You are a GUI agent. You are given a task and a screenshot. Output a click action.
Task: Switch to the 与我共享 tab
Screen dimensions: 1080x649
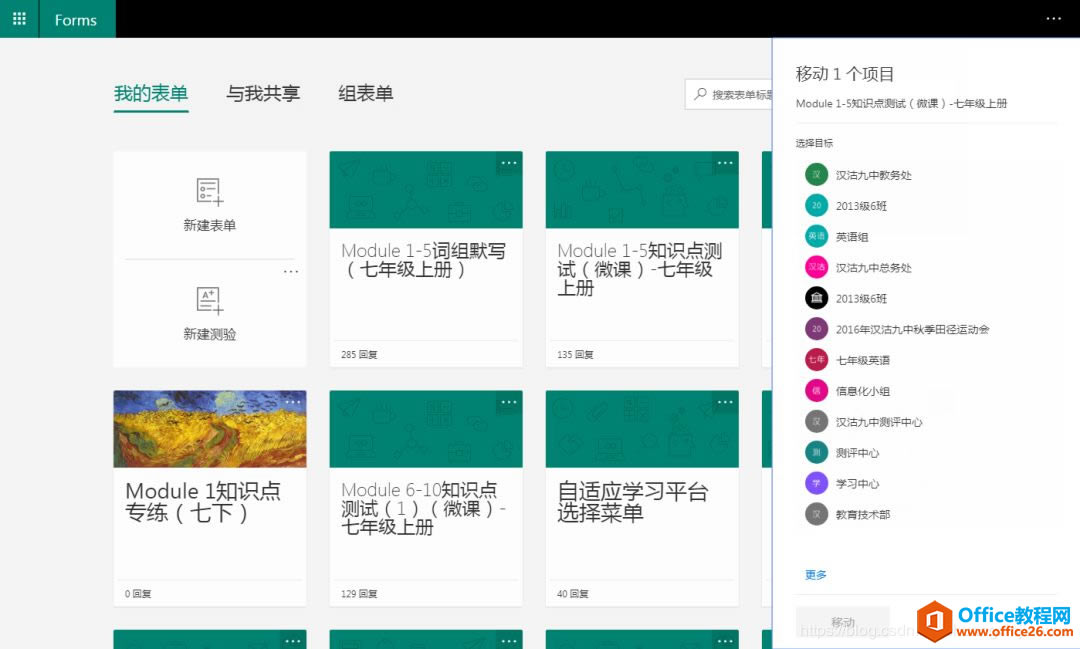[x=263, y=92]
